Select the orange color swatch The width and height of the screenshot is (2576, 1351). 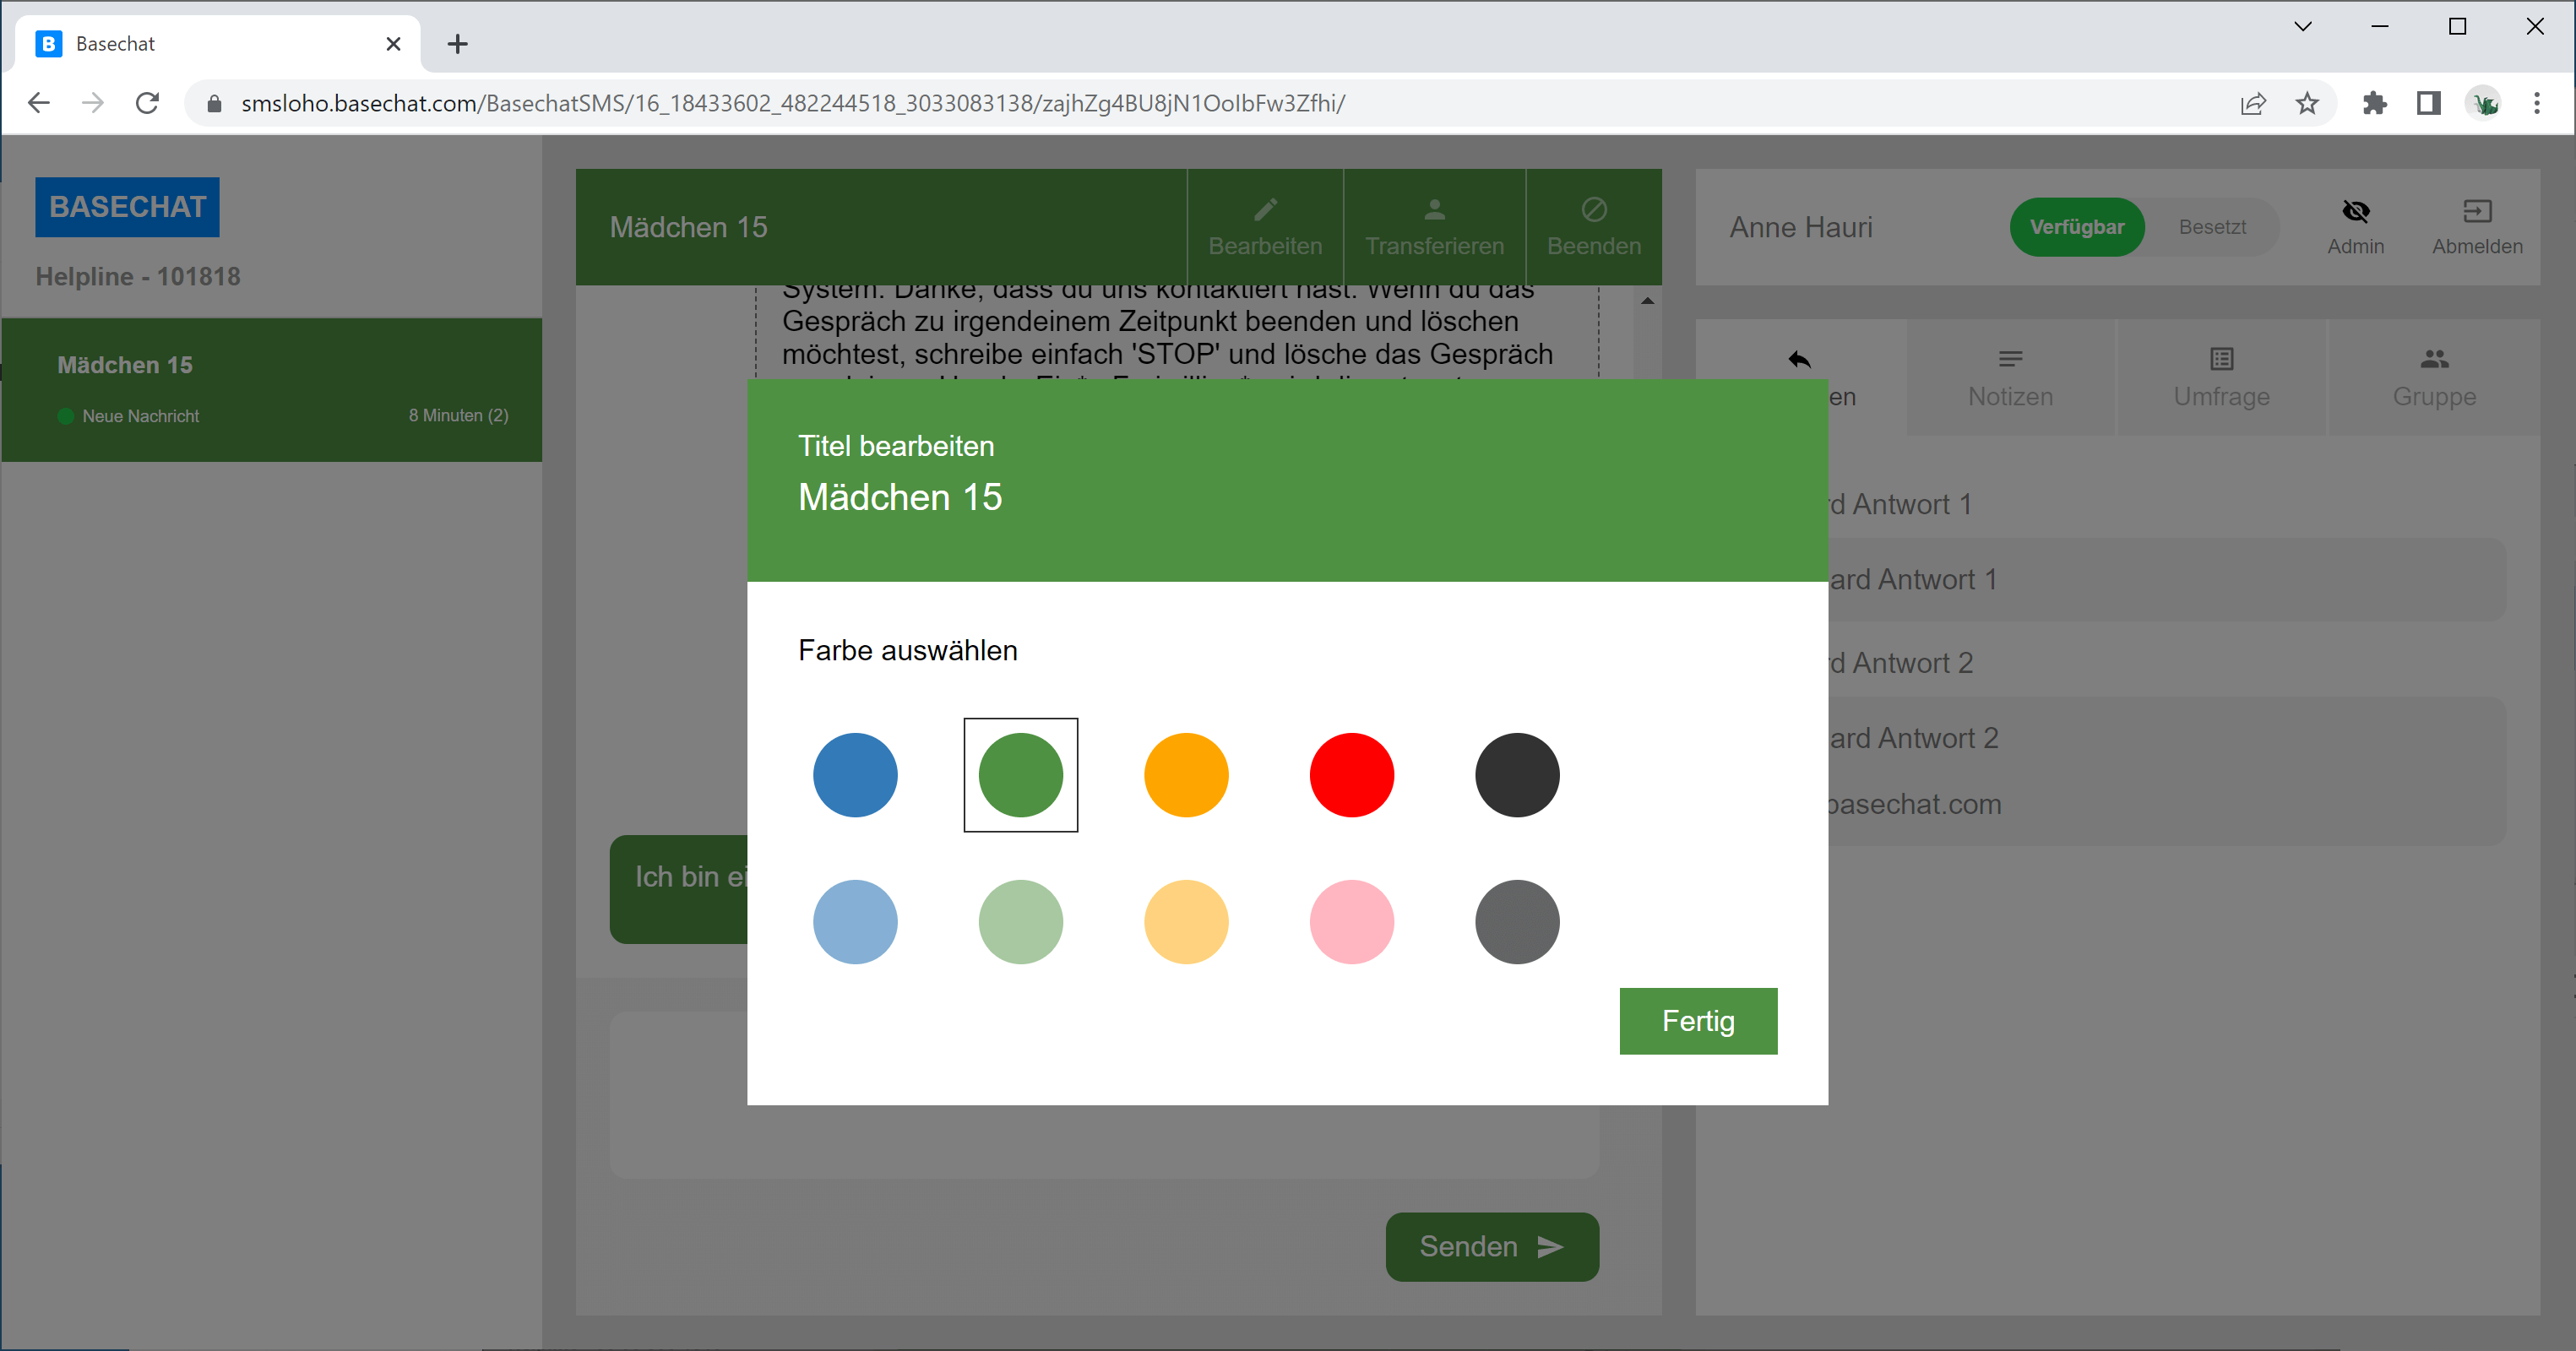tap(1186, 775)
